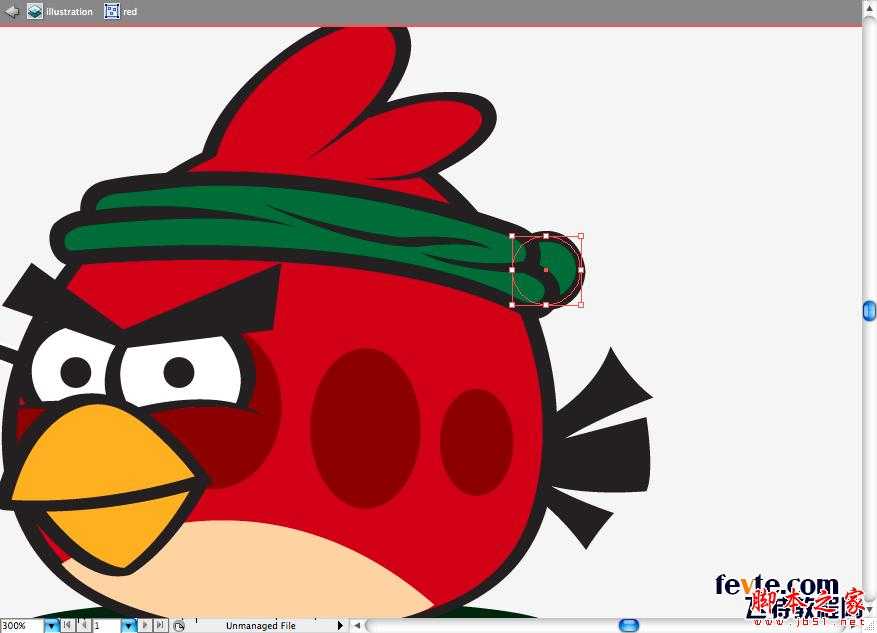Go to the previous artboard
This screenshot has width=877, height=633.
tap(83, 625)
